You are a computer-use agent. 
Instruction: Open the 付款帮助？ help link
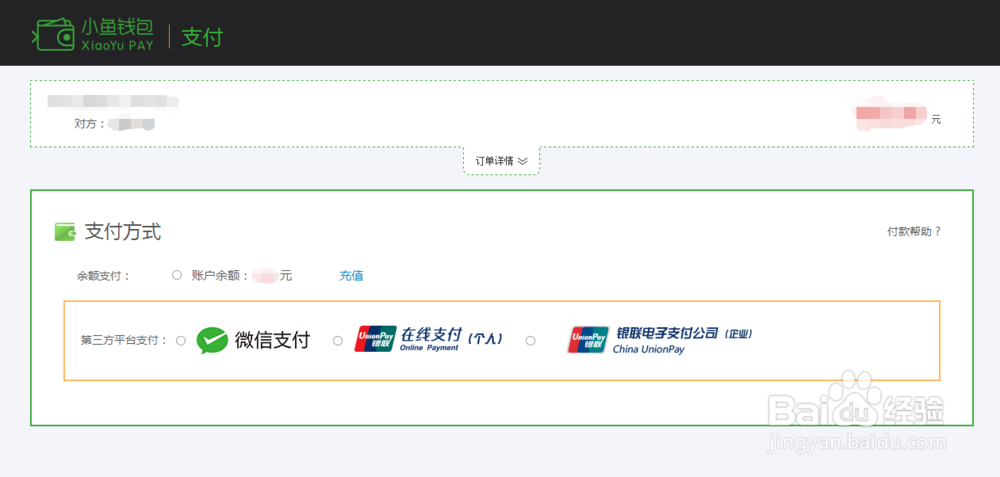point(914,231)
